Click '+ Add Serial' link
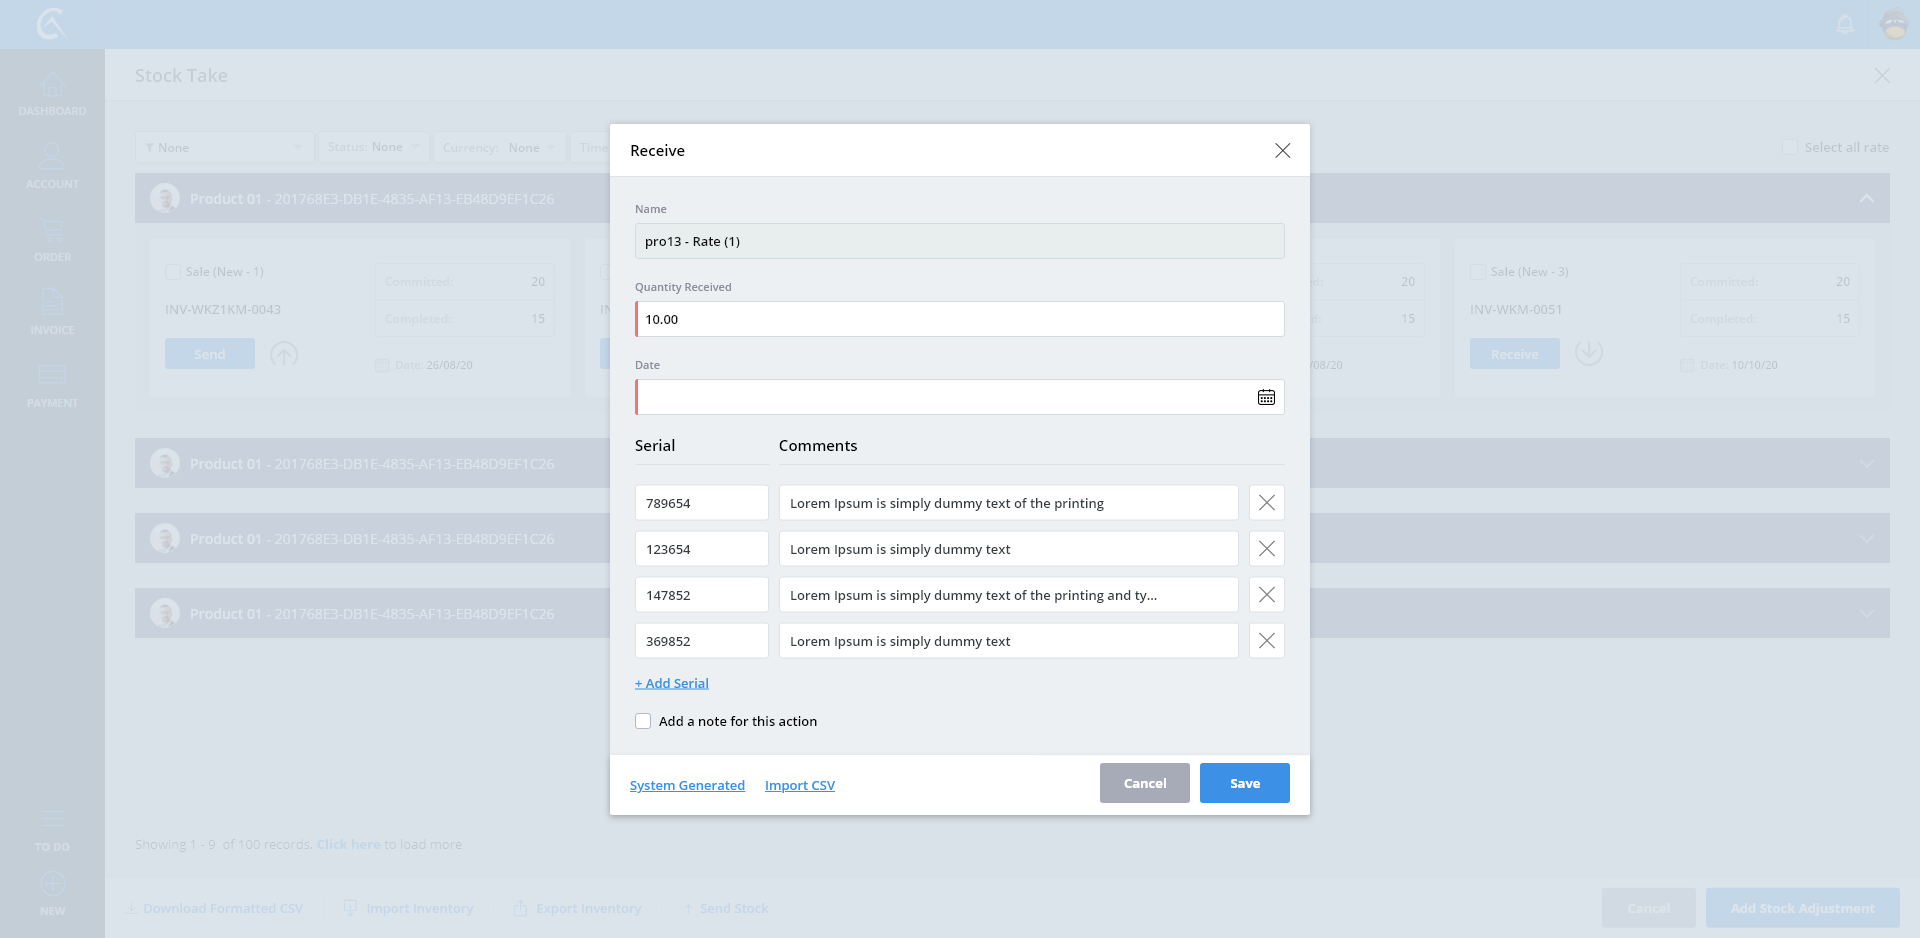1920x938 pixels. pos(672,683)
